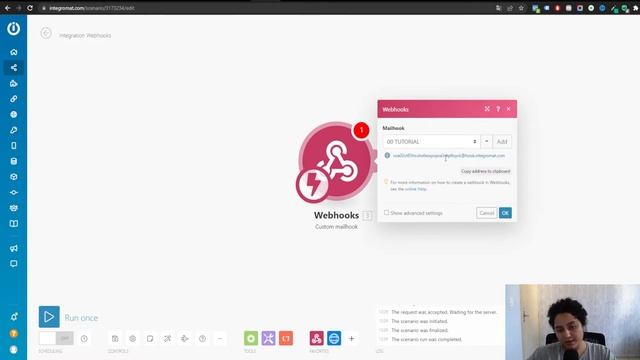This screenshot has width=640, height=360.
Task: Open the orange help icon in sidebar
Action: tap(13, 333)
